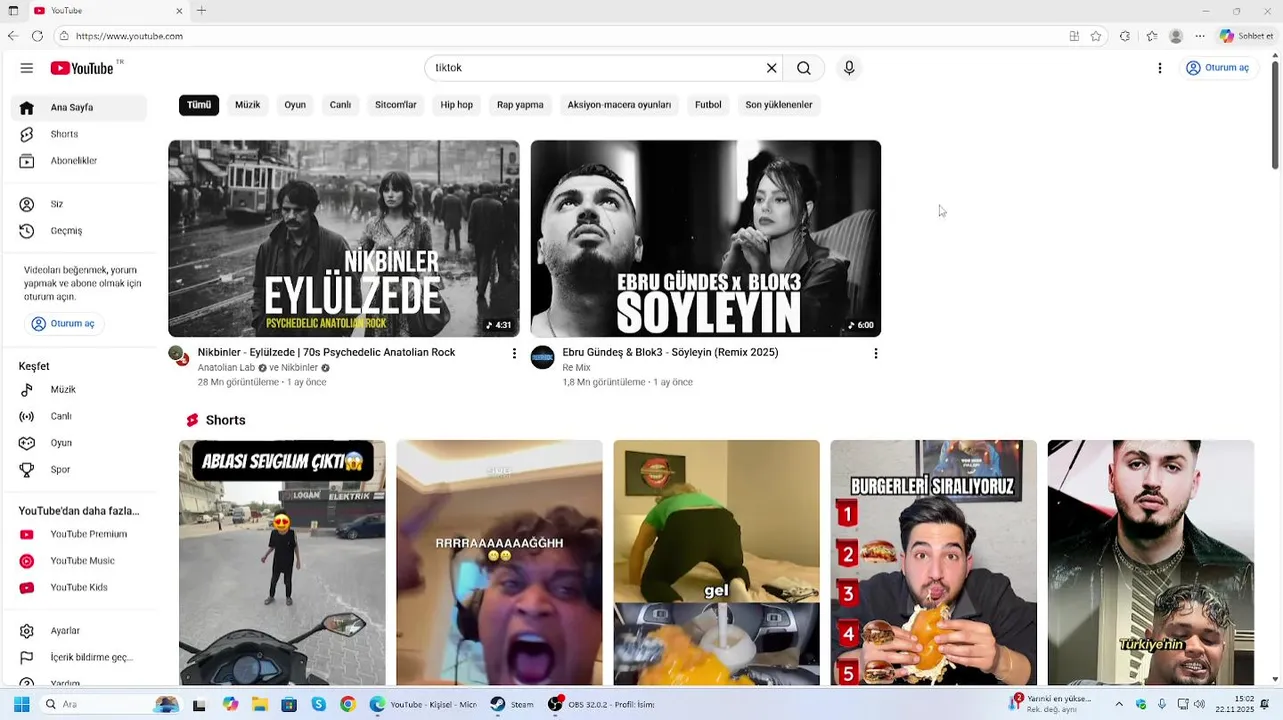This screenshot has width=1283, height=720.
Task: Open Canlı under Keşfet
Action: click(x=79, y=416)
